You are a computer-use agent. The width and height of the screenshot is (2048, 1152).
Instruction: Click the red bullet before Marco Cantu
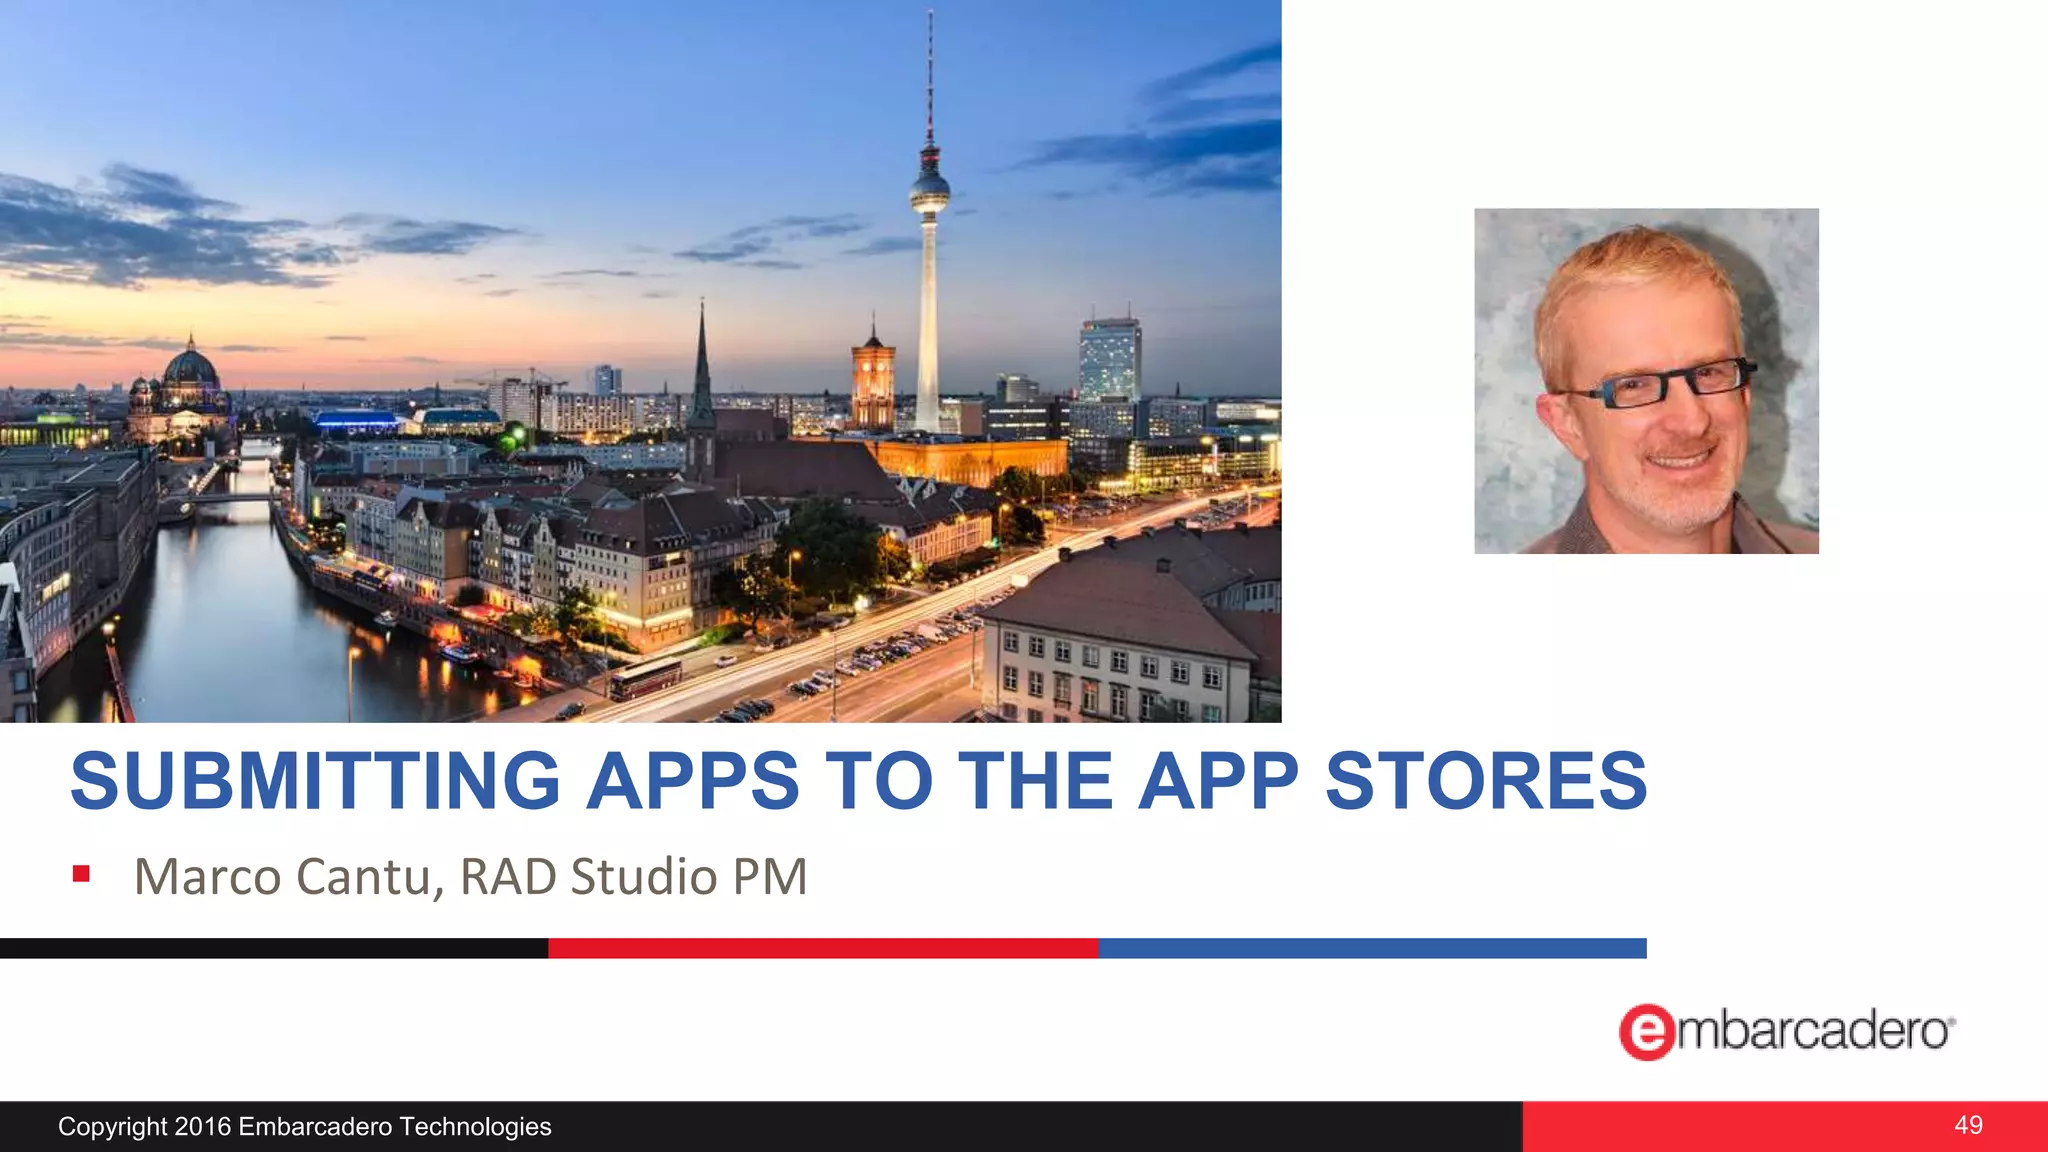tap(82, 875)
